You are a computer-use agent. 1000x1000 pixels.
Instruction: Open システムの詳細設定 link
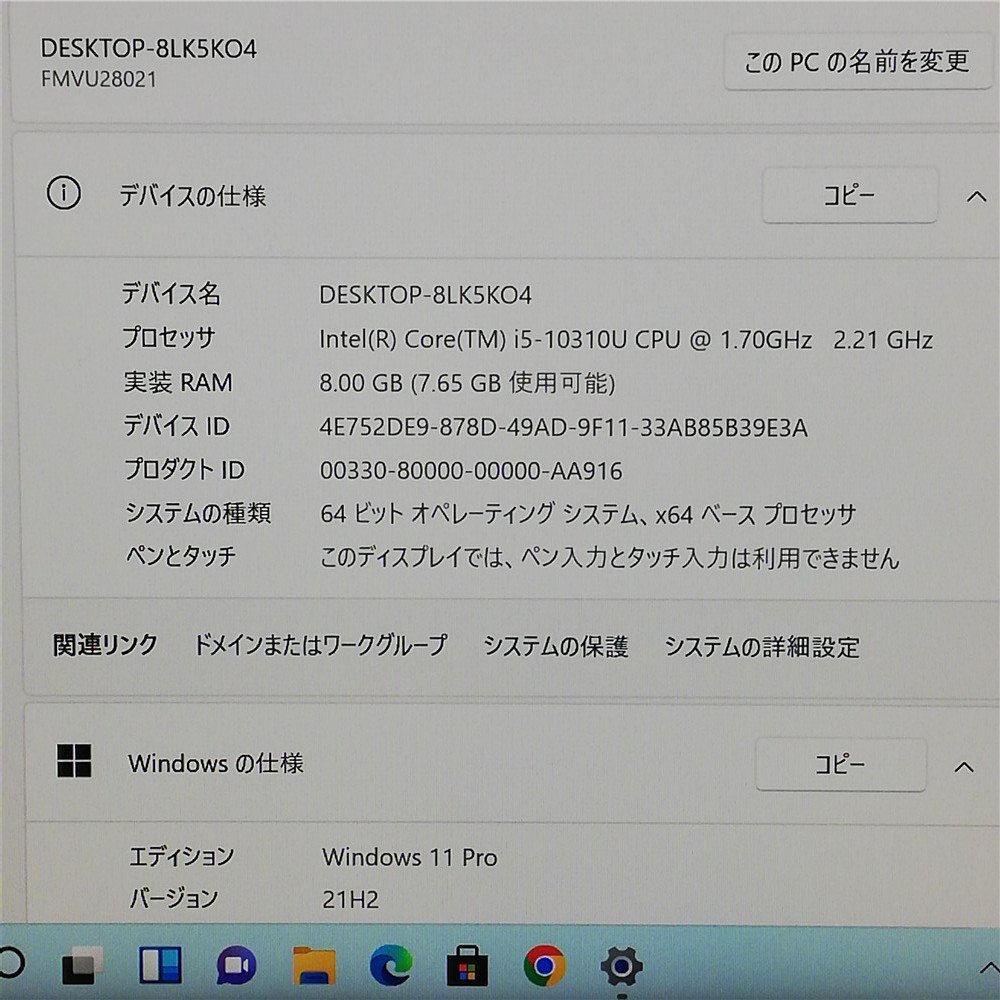coord(762,647)
